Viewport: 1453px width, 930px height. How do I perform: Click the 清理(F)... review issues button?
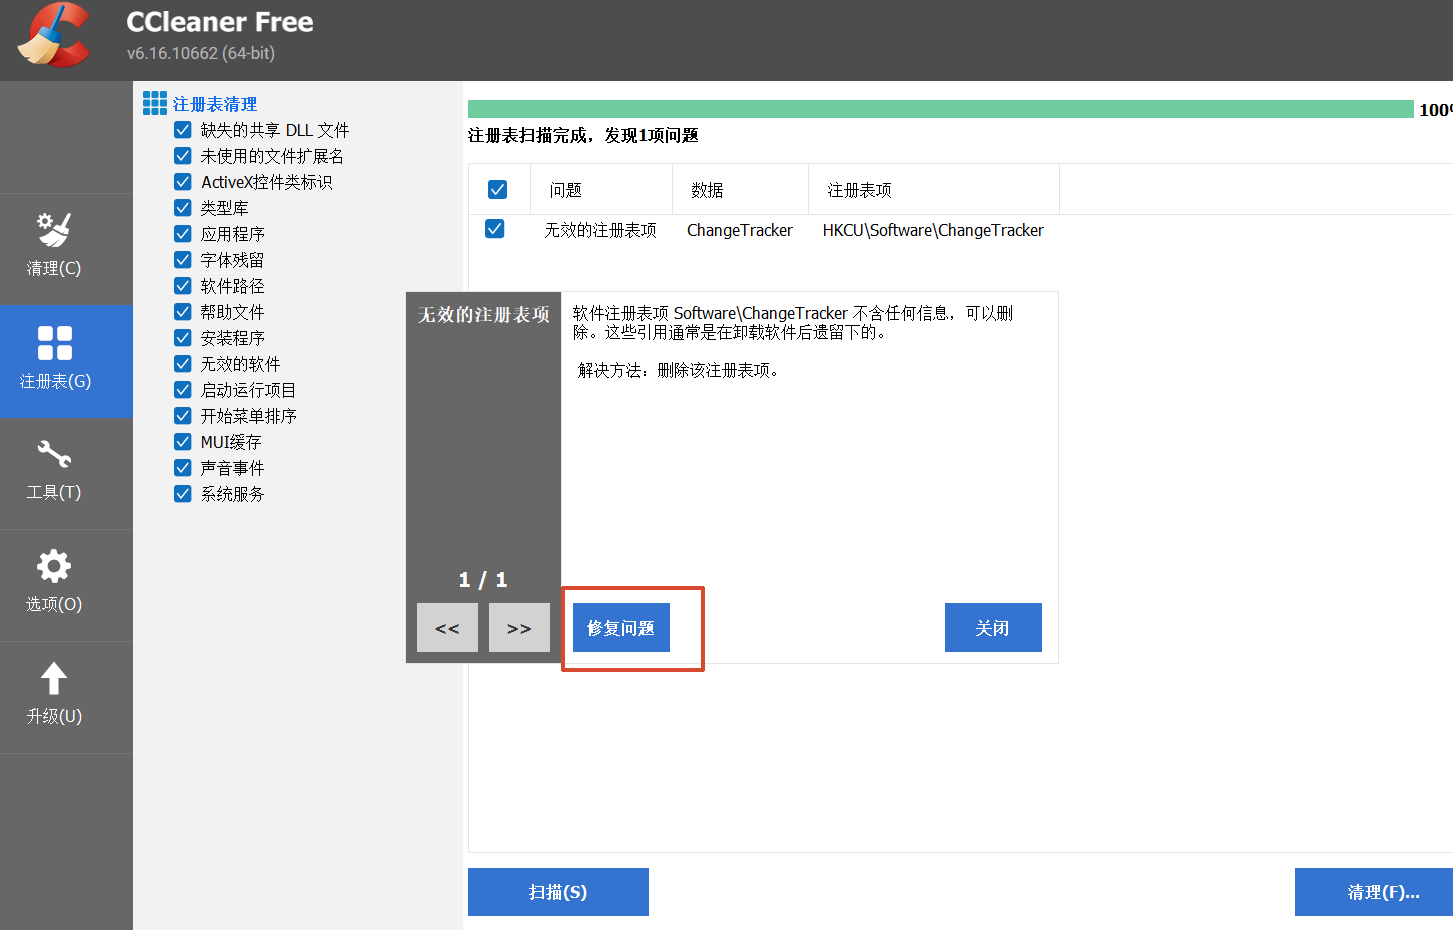[1374, 892]
